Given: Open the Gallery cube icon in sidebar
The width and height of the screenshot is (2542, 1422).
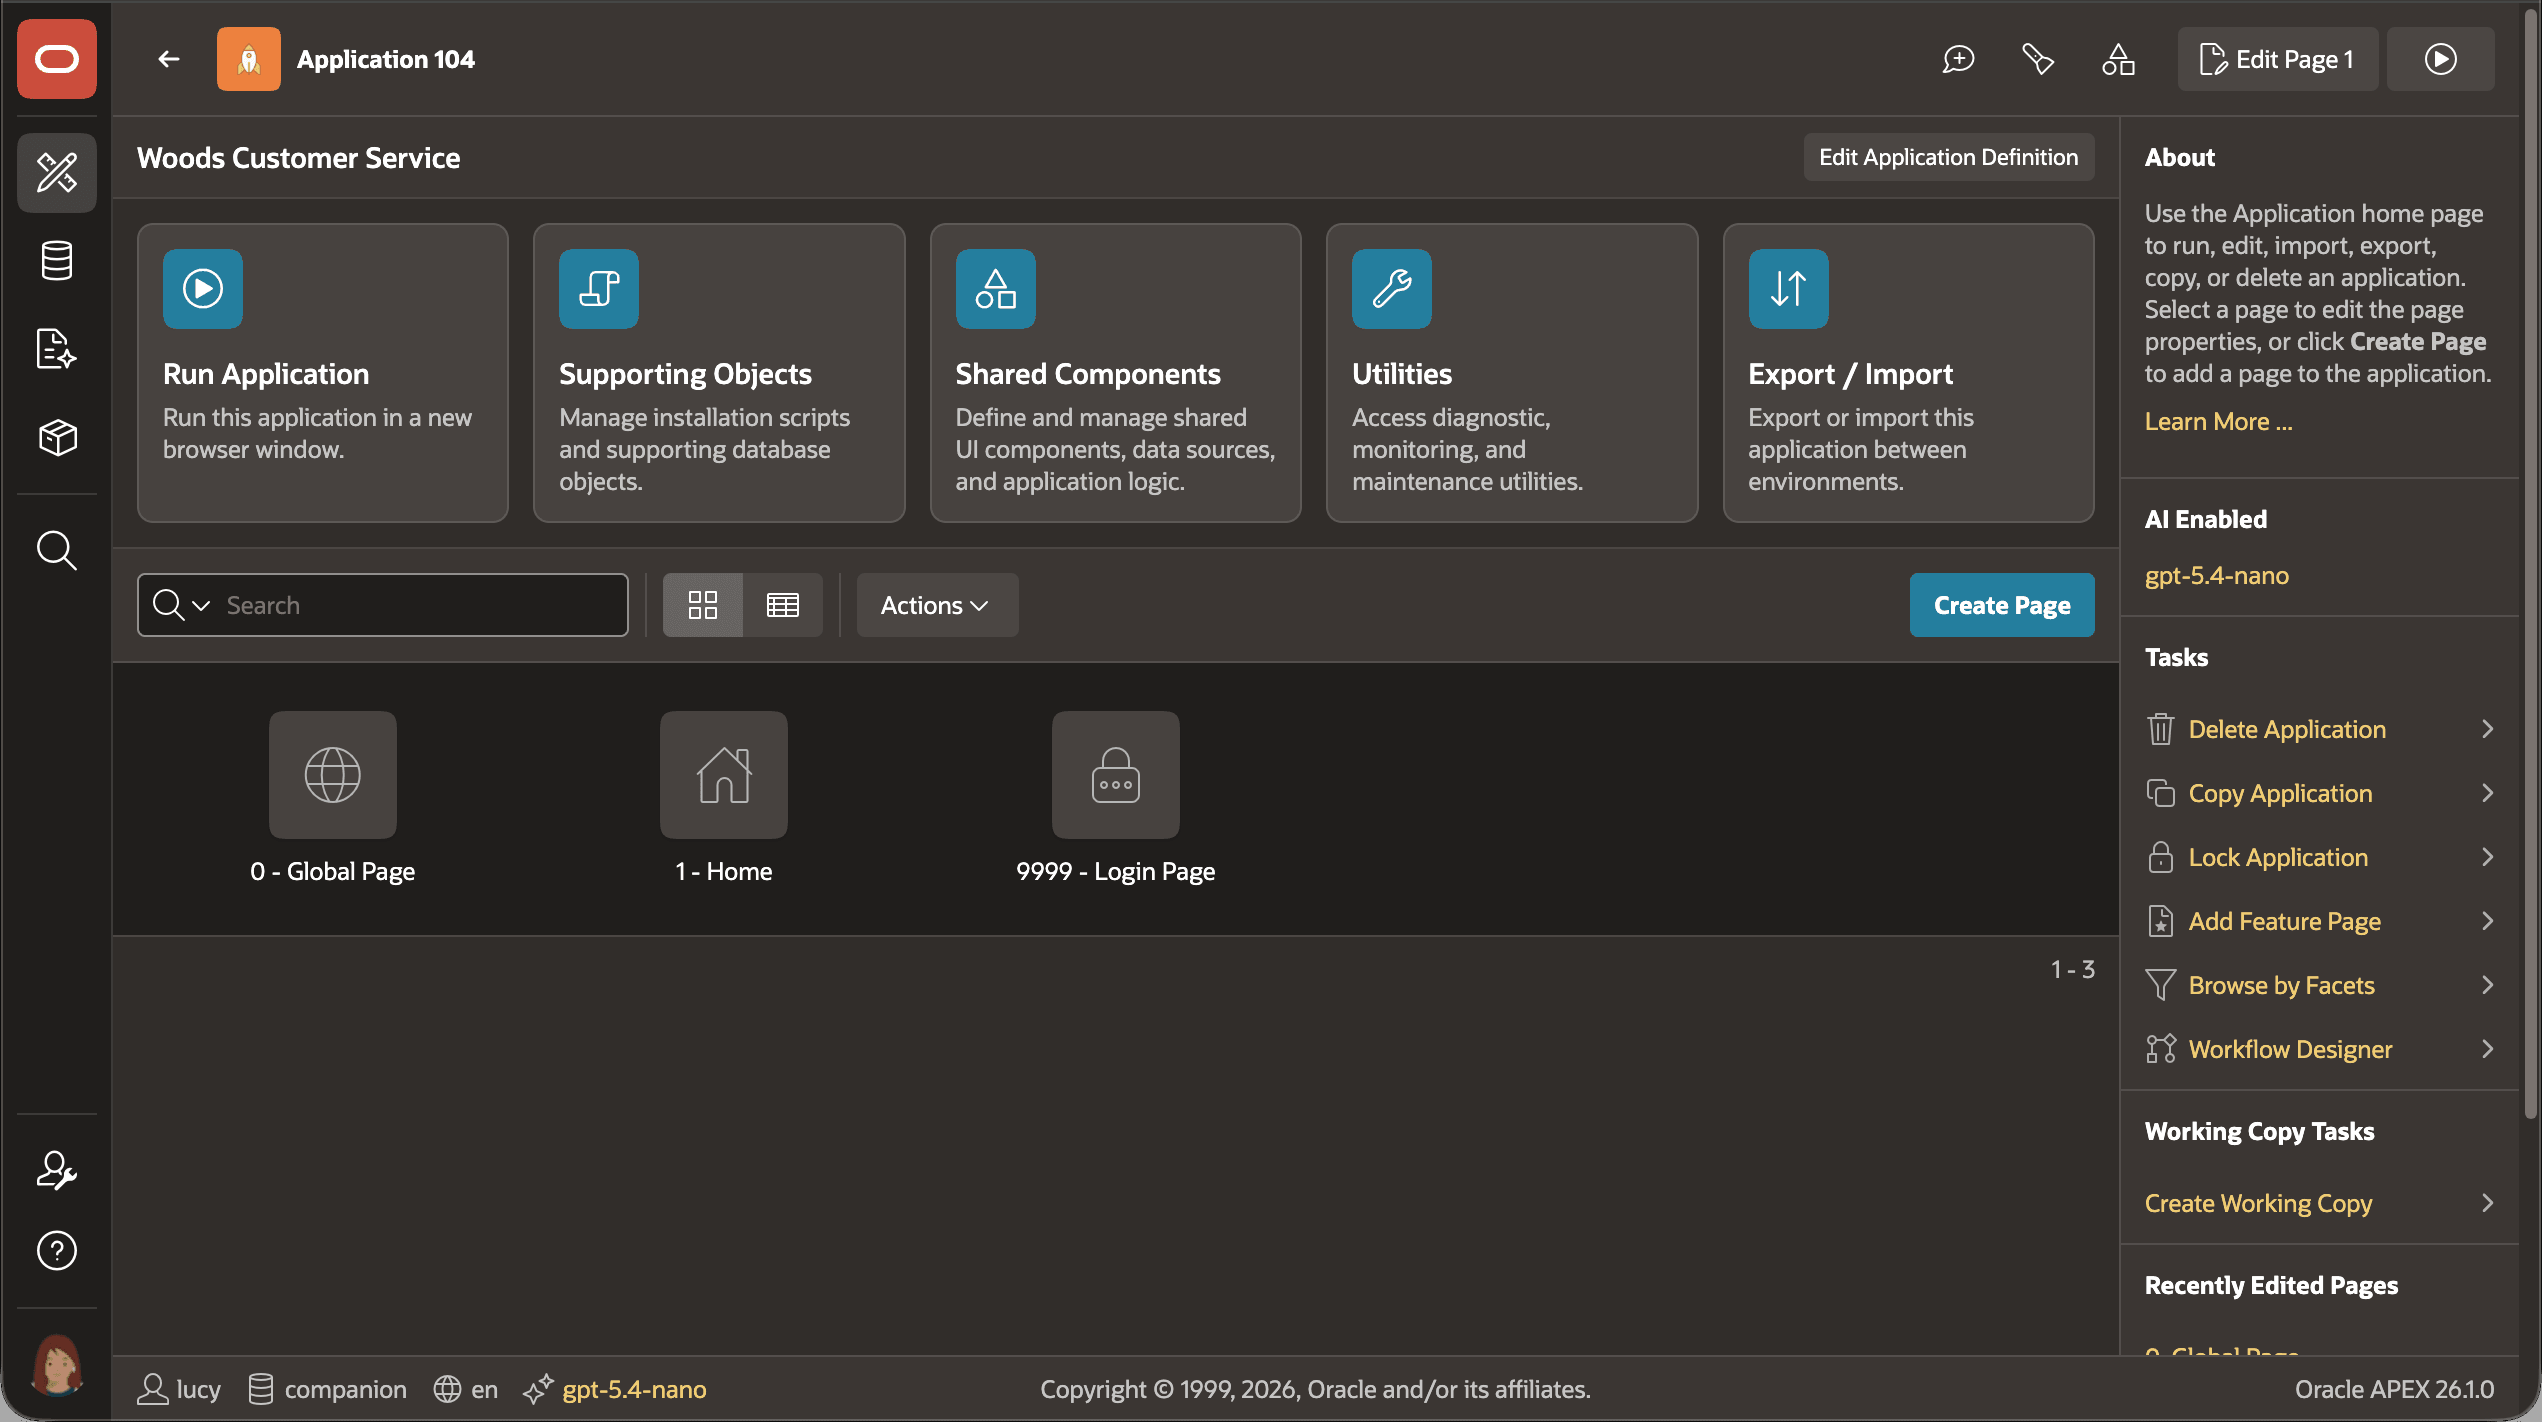Looking at the screenshot, I should [57, 437].
